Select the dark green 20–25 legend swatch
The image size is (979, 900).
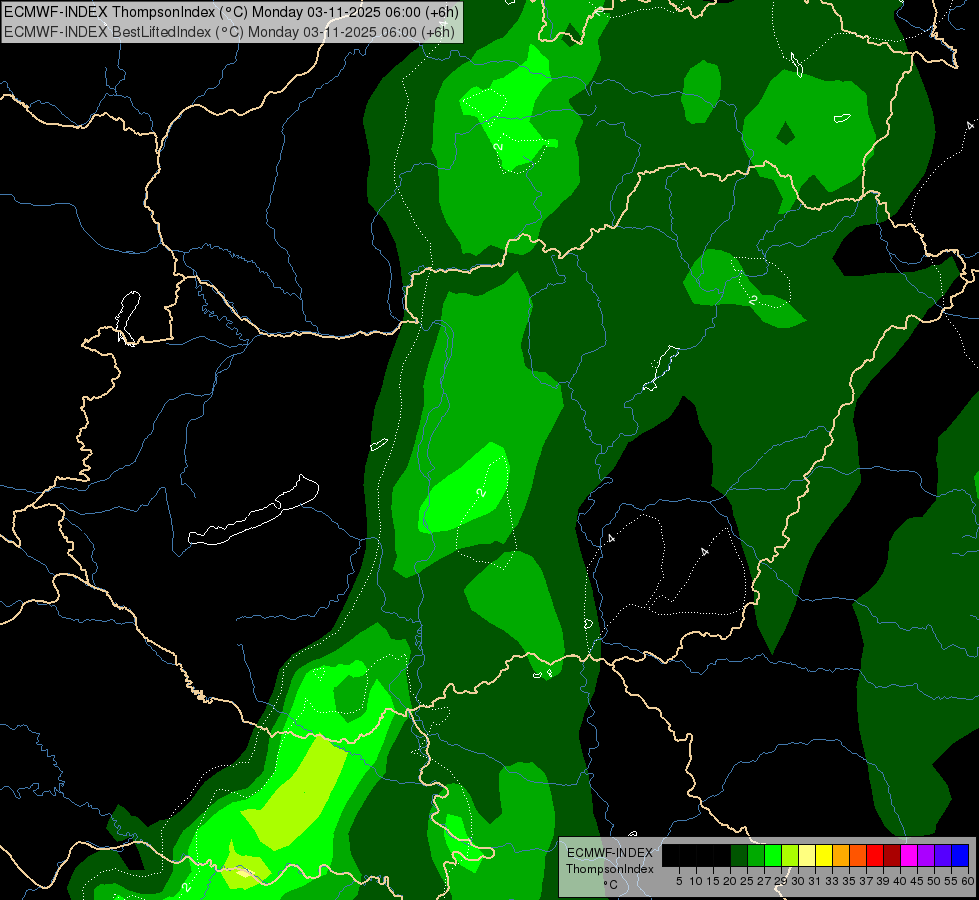[739, 855]
